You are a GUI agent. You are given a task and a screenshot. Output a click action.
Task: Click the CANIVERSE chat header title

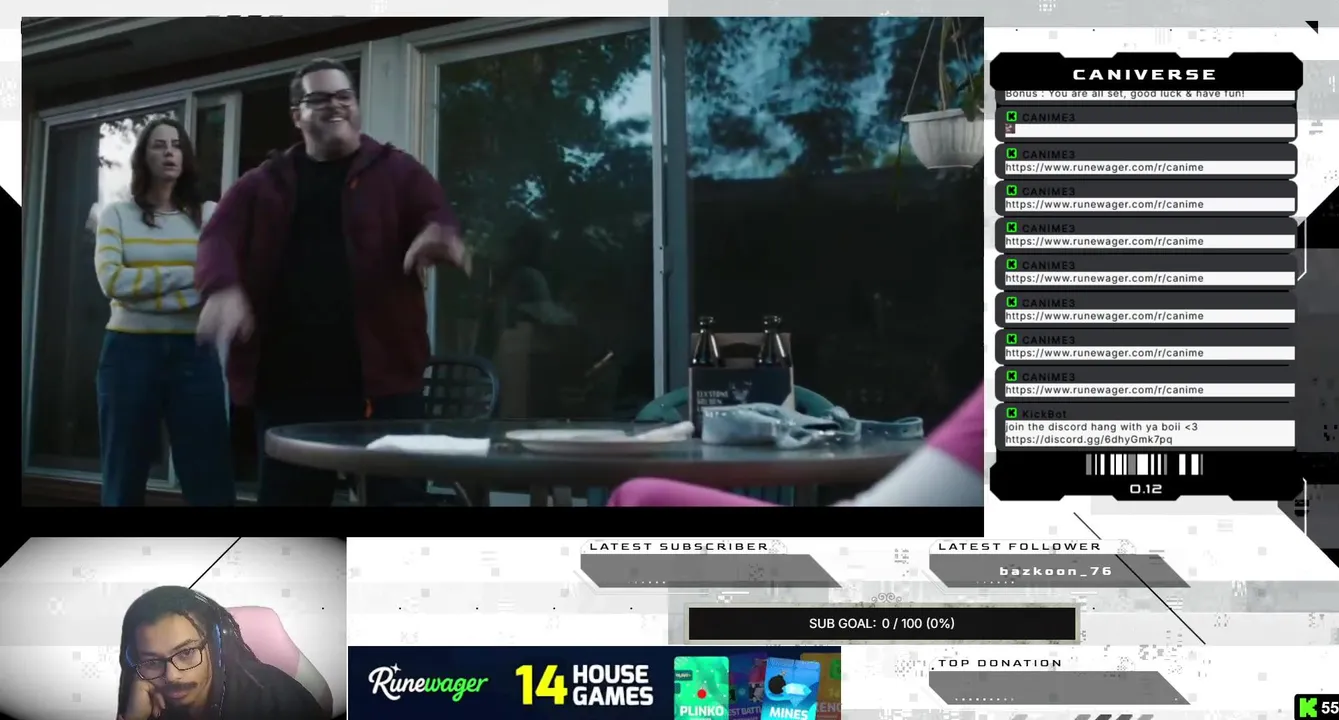(x=1144, y=74)
